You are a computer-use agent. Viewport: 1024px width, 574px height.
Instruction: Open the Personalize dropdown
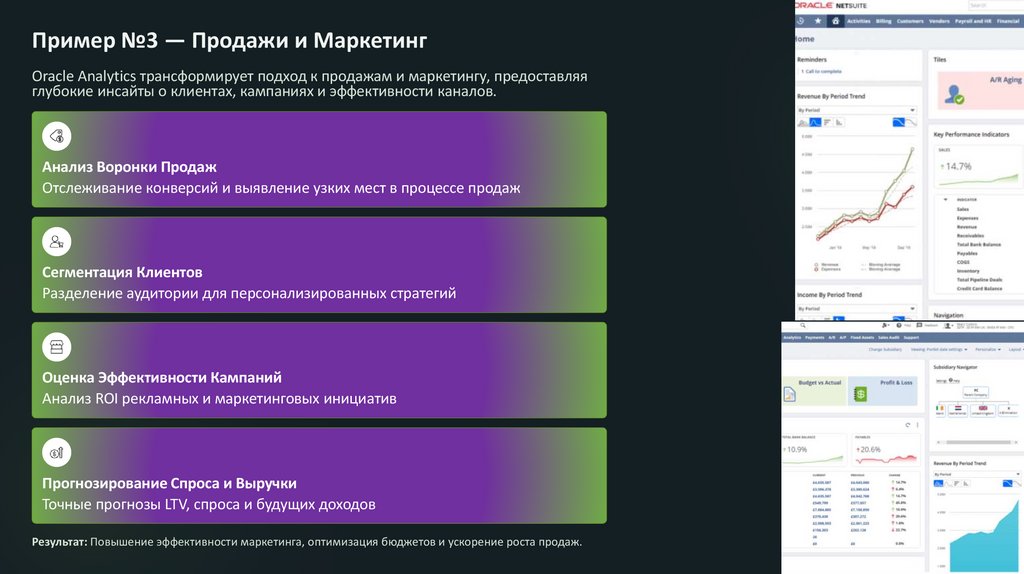click(x=987, y=349)
